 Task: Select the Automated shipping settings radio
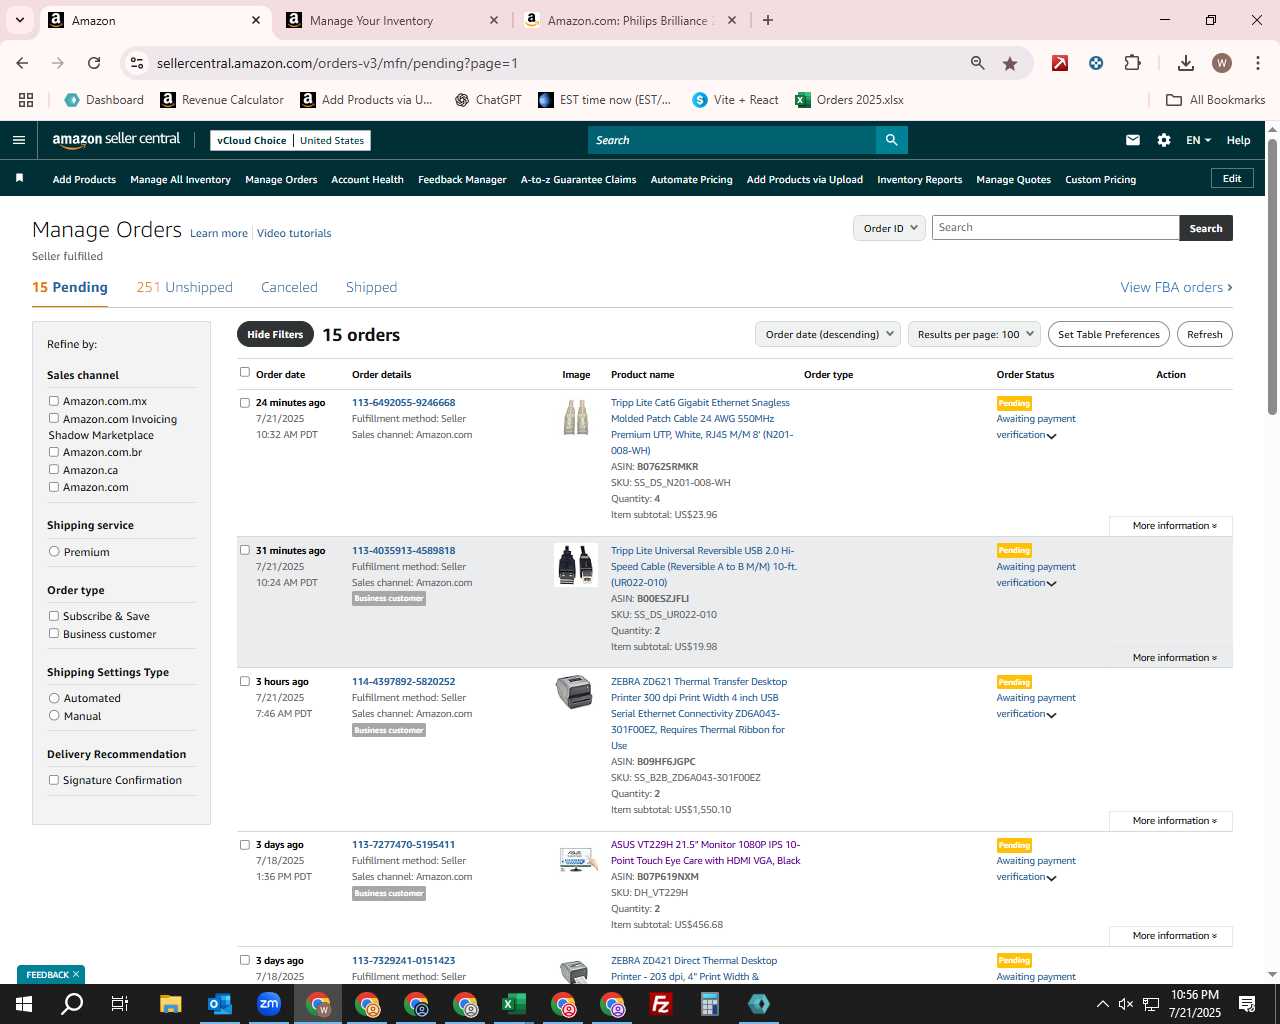point(54,698)
